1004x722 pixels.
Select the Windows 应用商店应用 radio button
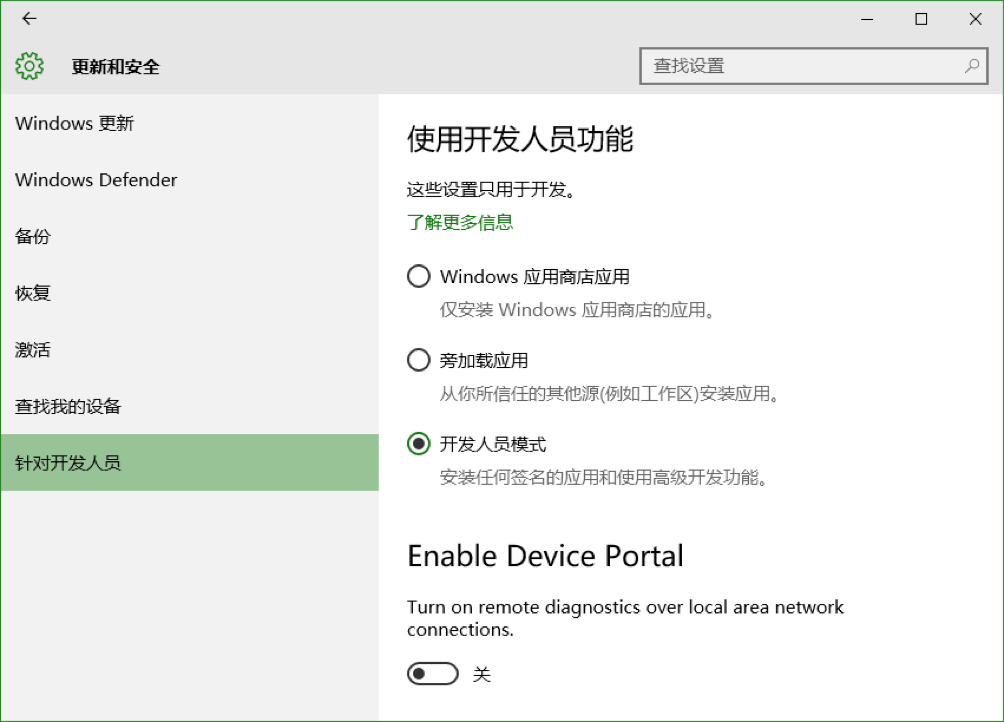click(x=418, y=276)
